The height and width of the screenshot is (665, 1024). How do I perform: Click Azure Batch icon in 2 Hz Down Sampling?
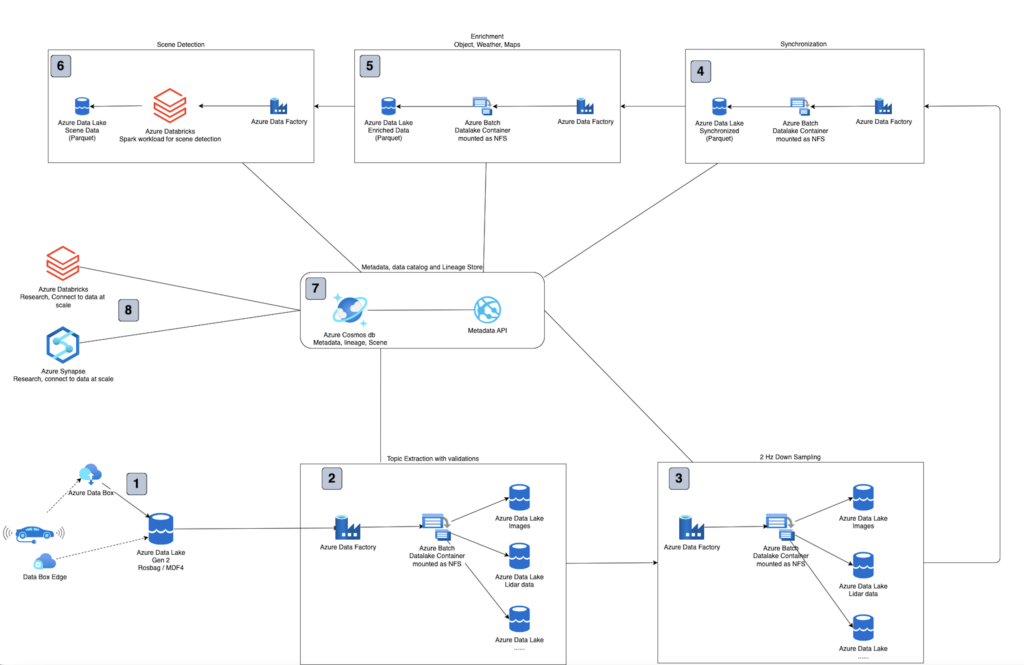[x=777, y=524]
